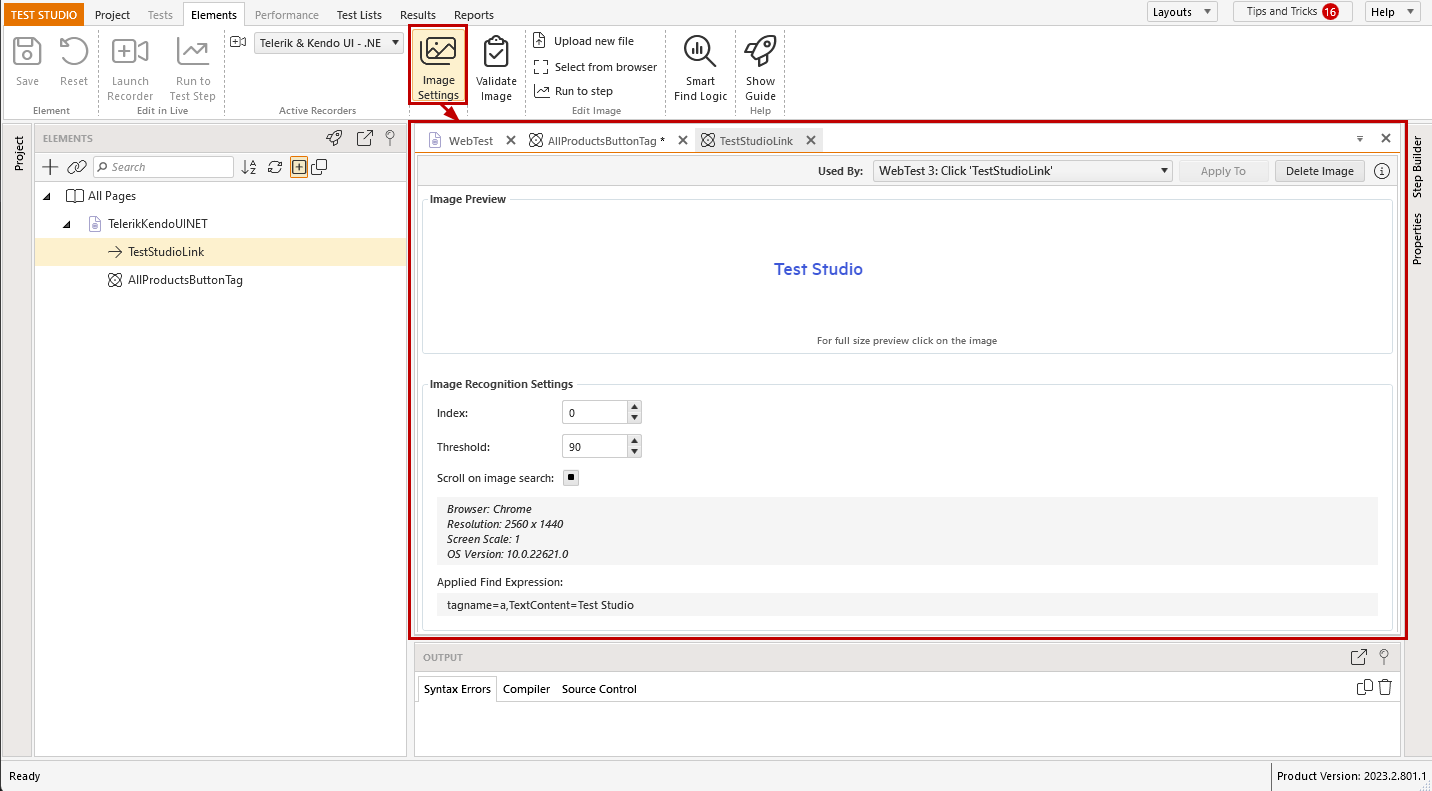
Task: Pin the Output panel
Action: pyautogui.click(x=1384, y=657)
